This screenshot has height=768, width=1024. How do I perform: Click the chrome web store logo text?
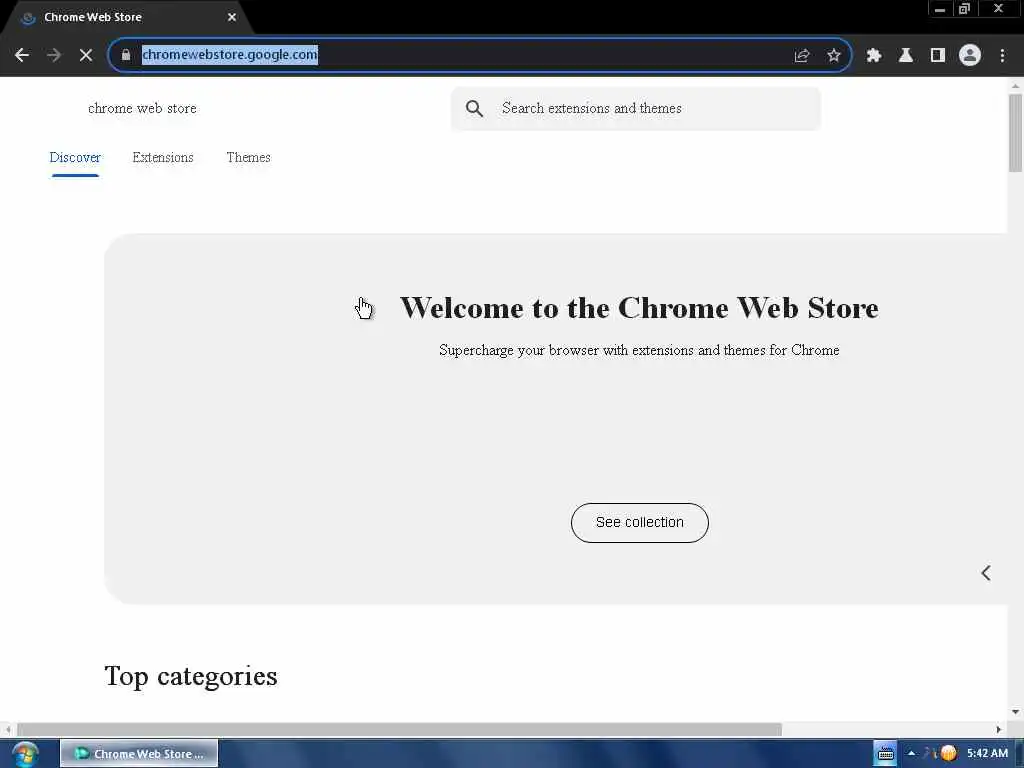[x=142, y=108]
